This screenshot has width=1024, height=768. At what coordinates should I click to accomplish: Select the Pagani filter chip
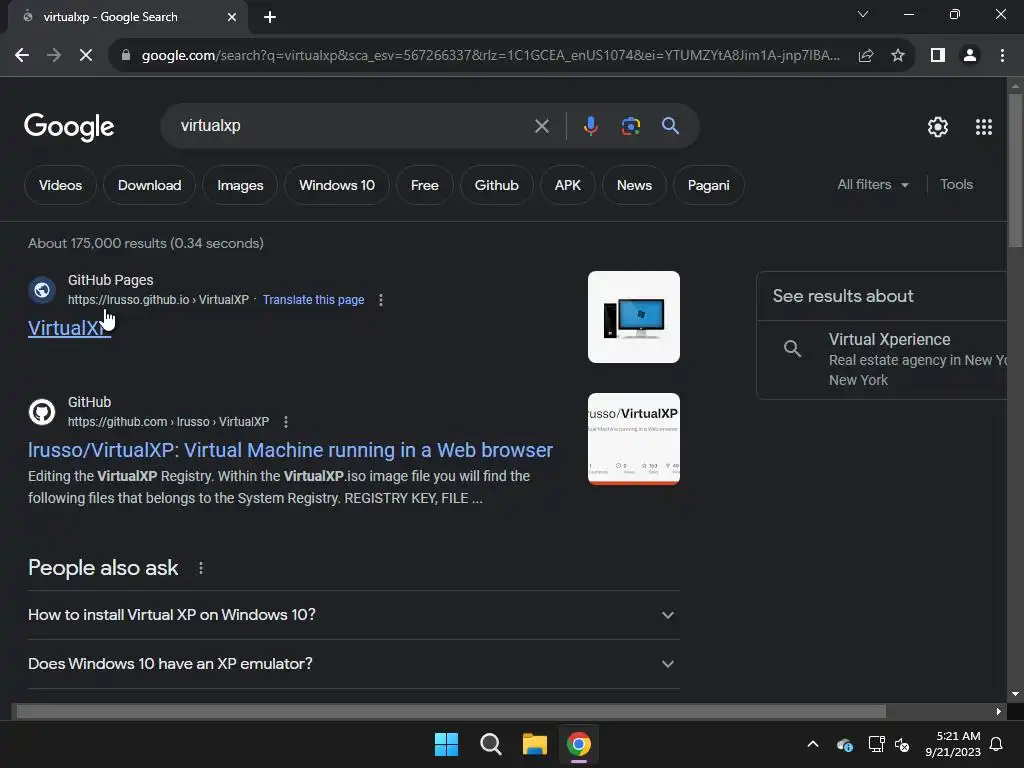(x=709, y=185)
